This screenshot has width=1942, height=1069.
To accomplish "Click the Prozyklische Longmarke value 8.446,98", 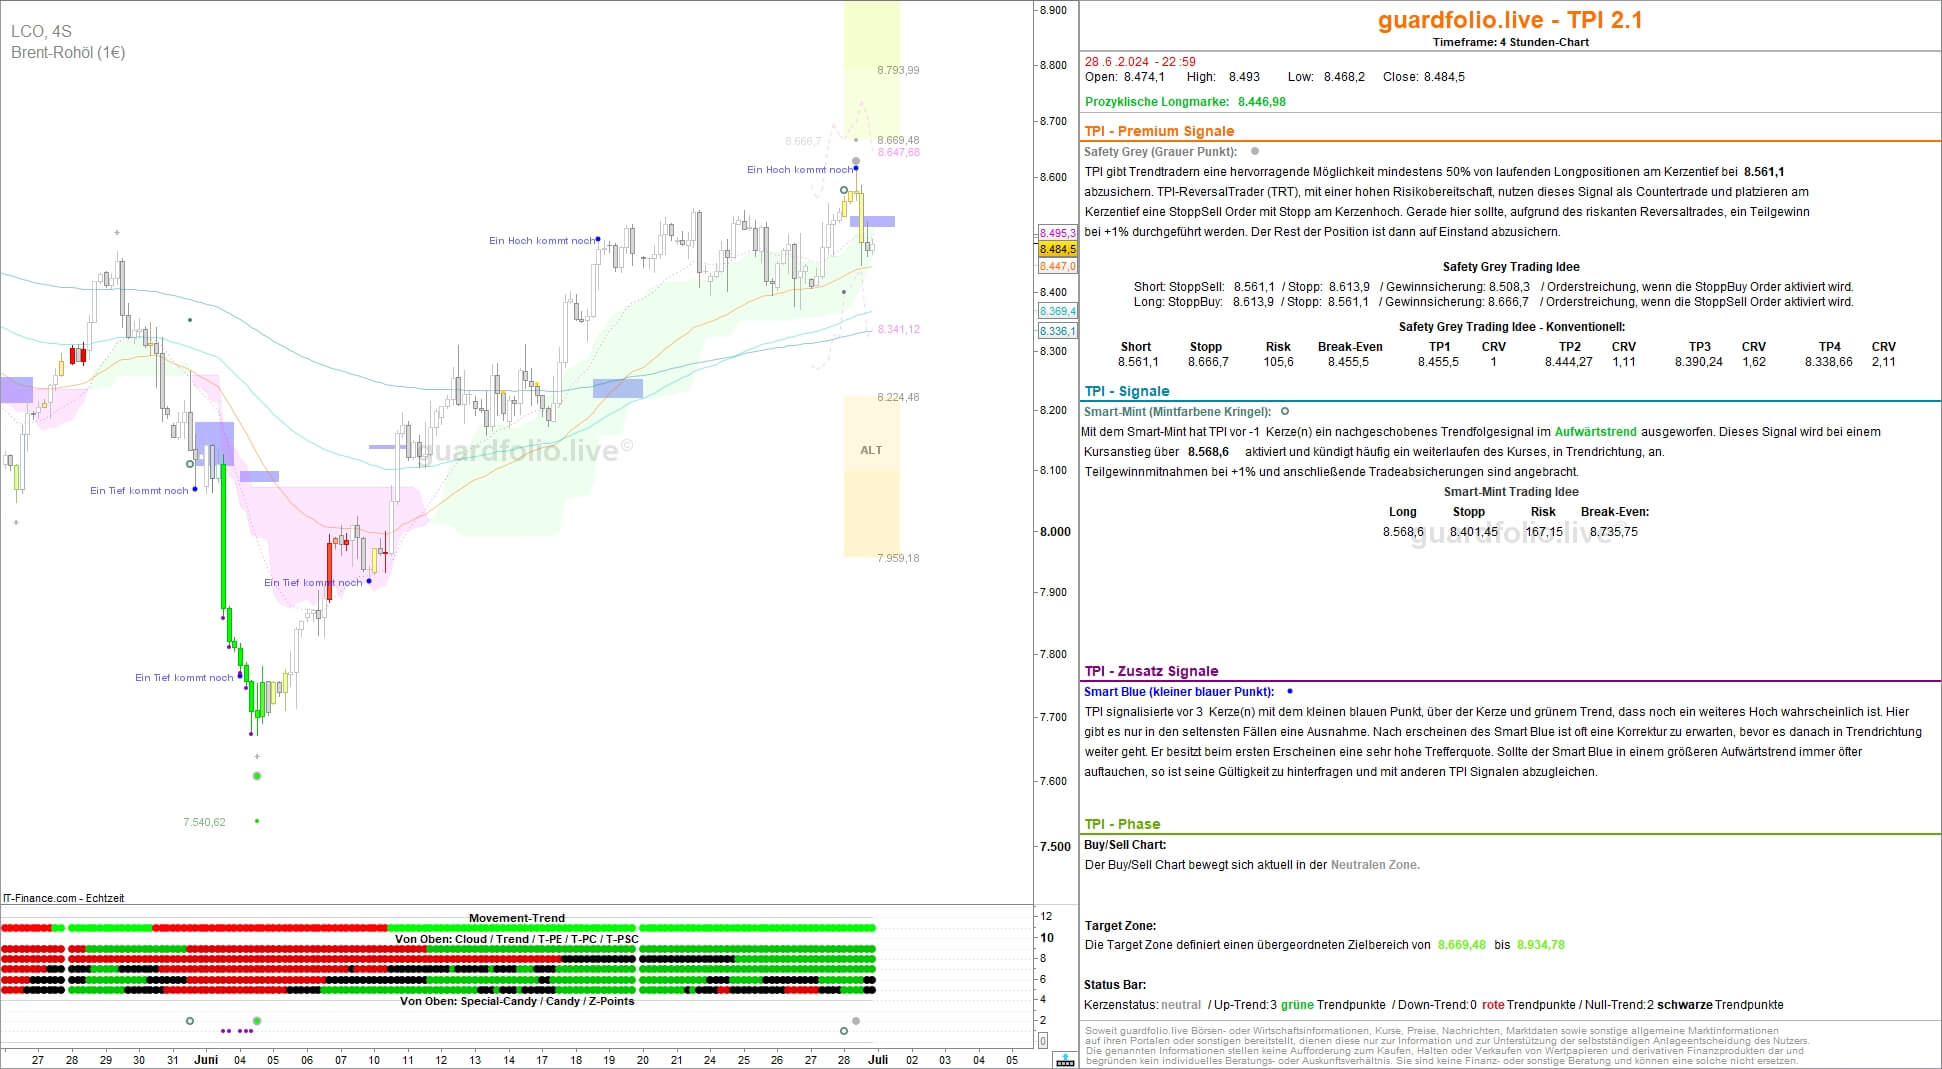I will click(x=1262, y=102).
